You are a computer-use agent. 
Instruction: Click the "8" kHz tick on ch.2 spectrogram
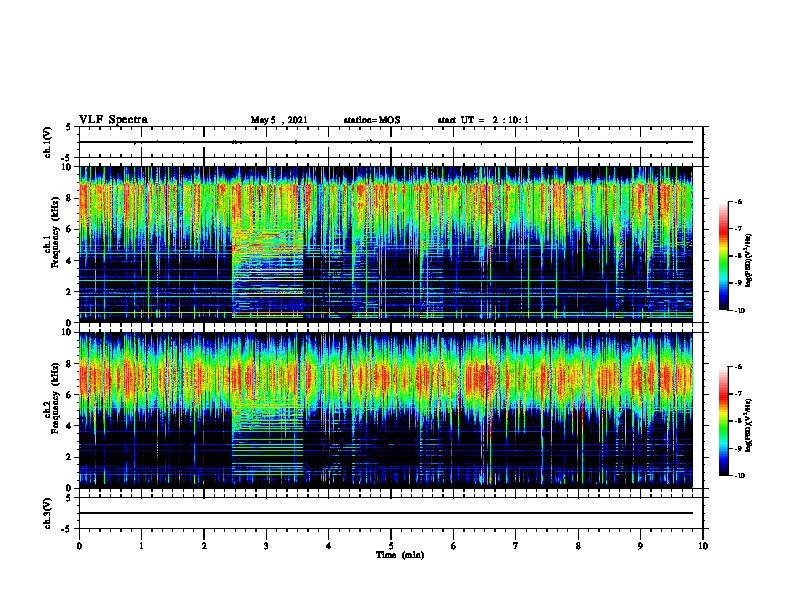71,363
